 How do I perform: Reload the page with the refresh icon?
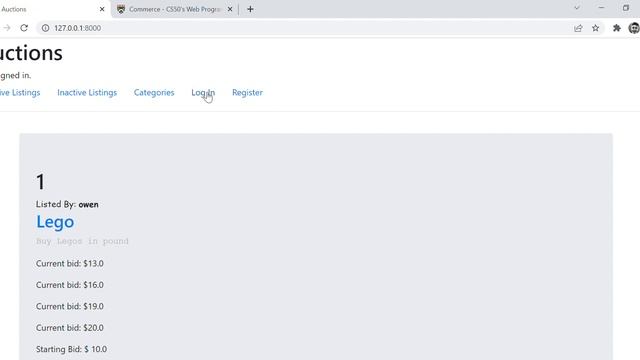tap(24, 28)
